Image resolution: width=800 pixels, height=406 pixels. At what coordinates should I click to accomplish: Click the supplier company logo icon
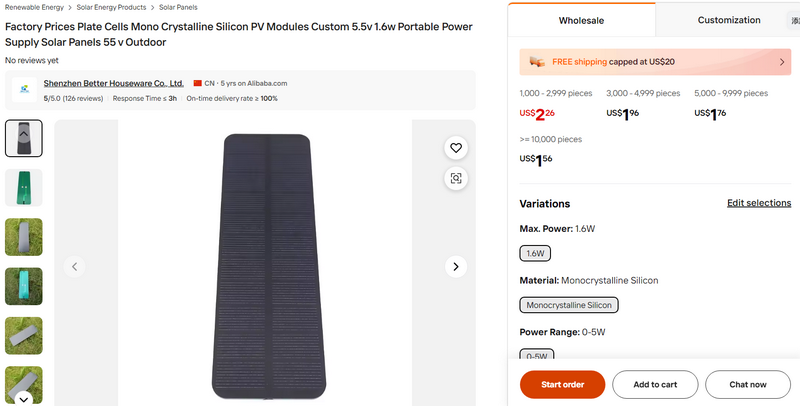pos(24,91)
